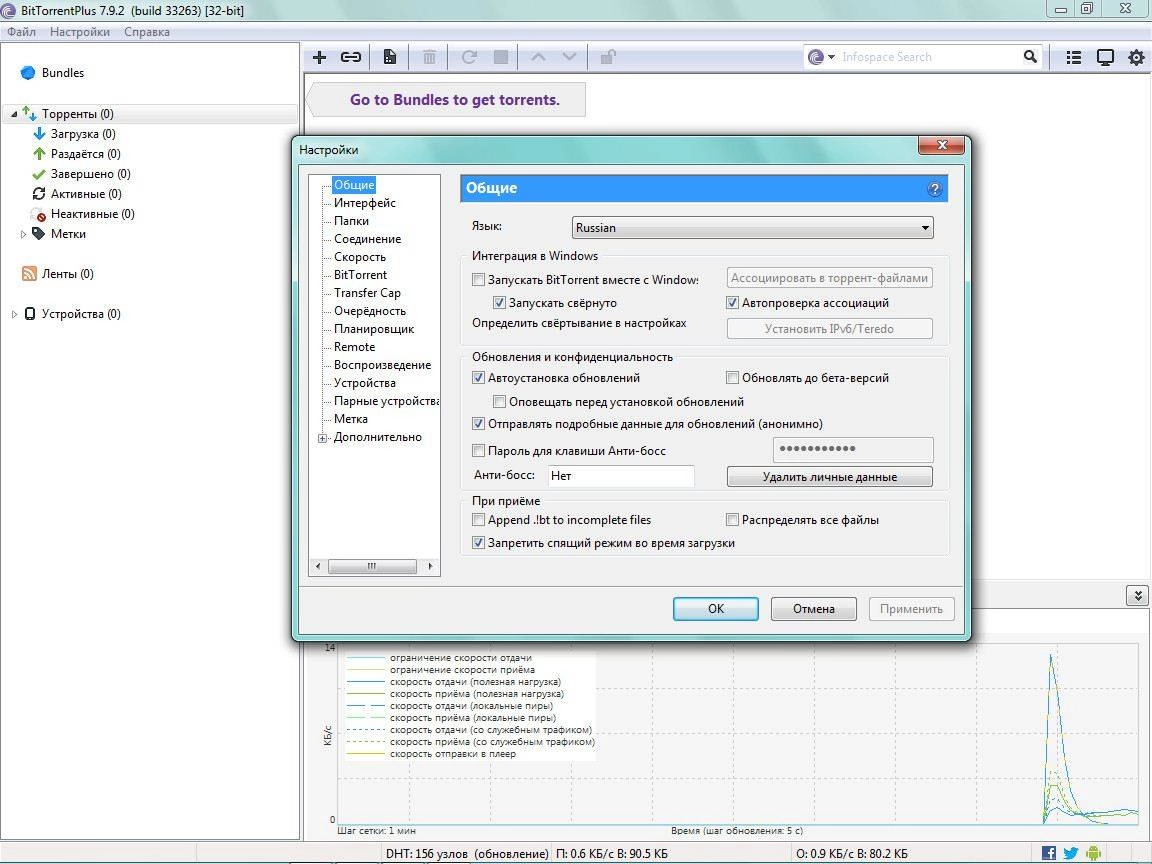The image size is (1152, 864).
Task: Check Распределять все файлы checkbox
Action: pyautogui.click(x=732, y=520)
